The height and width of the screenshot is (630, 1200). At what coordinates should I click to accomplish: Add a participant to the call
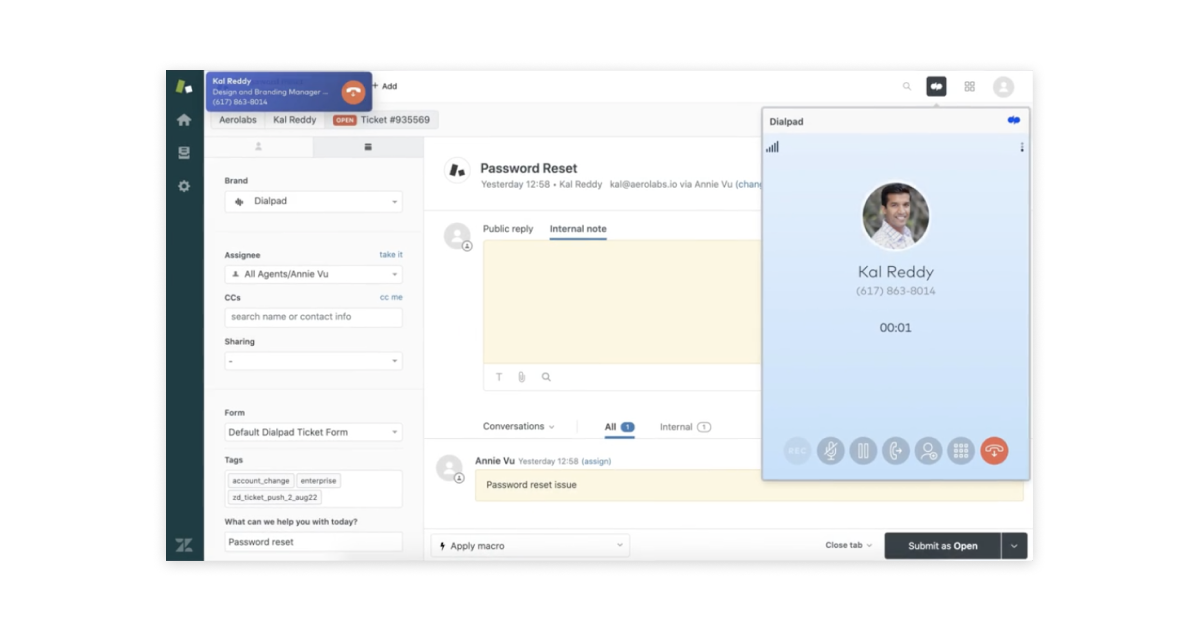[929, 451]
